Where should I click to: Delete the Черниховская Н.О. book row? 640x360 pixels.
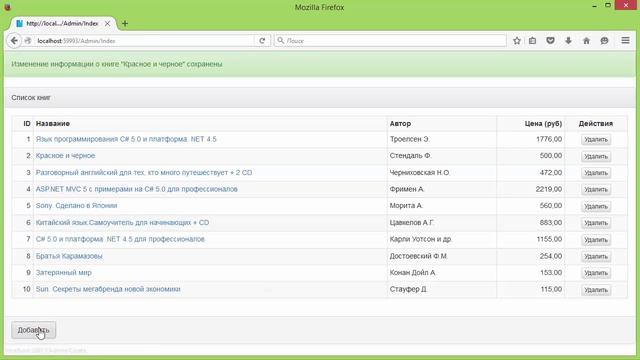(596, 173)
